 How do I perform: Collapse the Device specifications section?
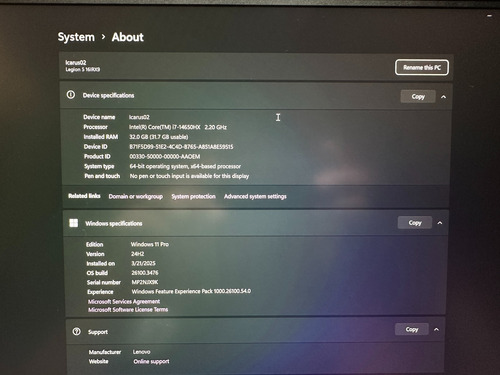pos(443,97)
